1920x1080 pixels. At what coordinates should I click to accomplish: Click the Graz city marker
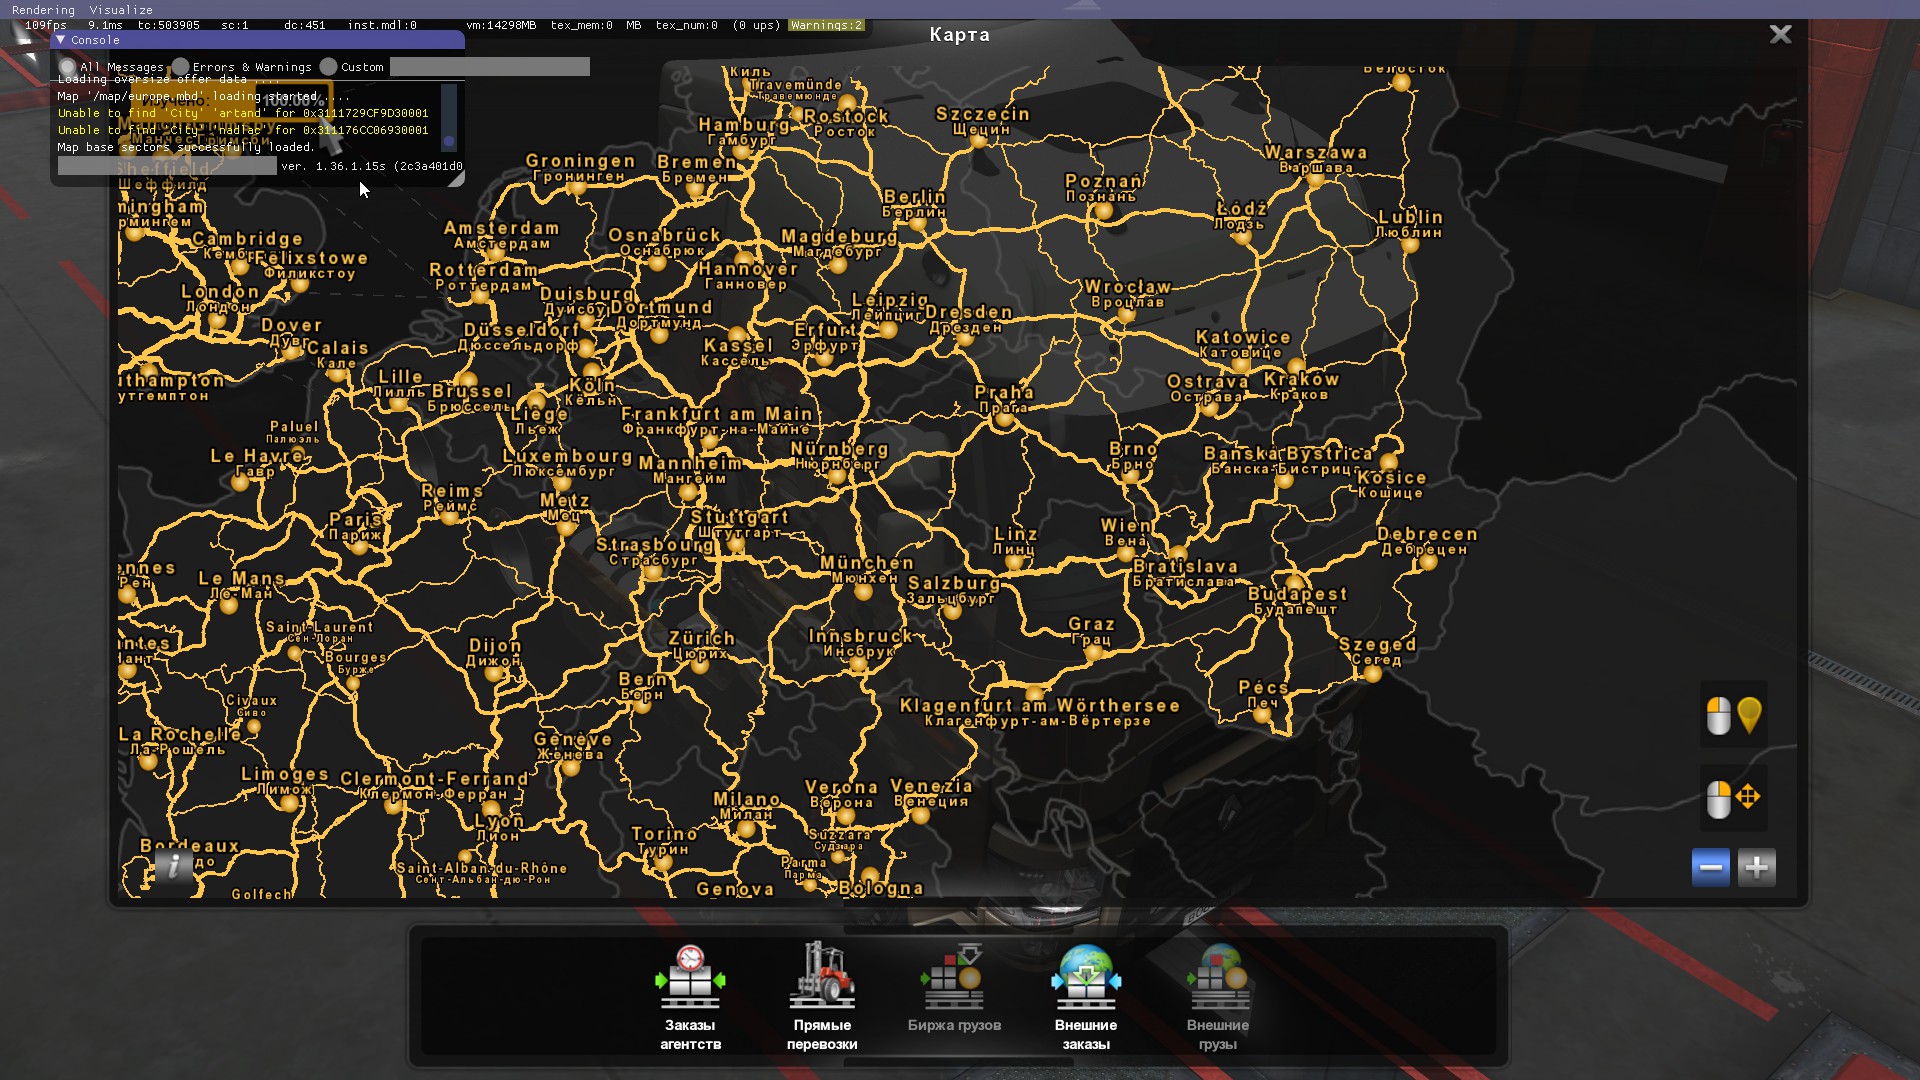(1094, 653)
